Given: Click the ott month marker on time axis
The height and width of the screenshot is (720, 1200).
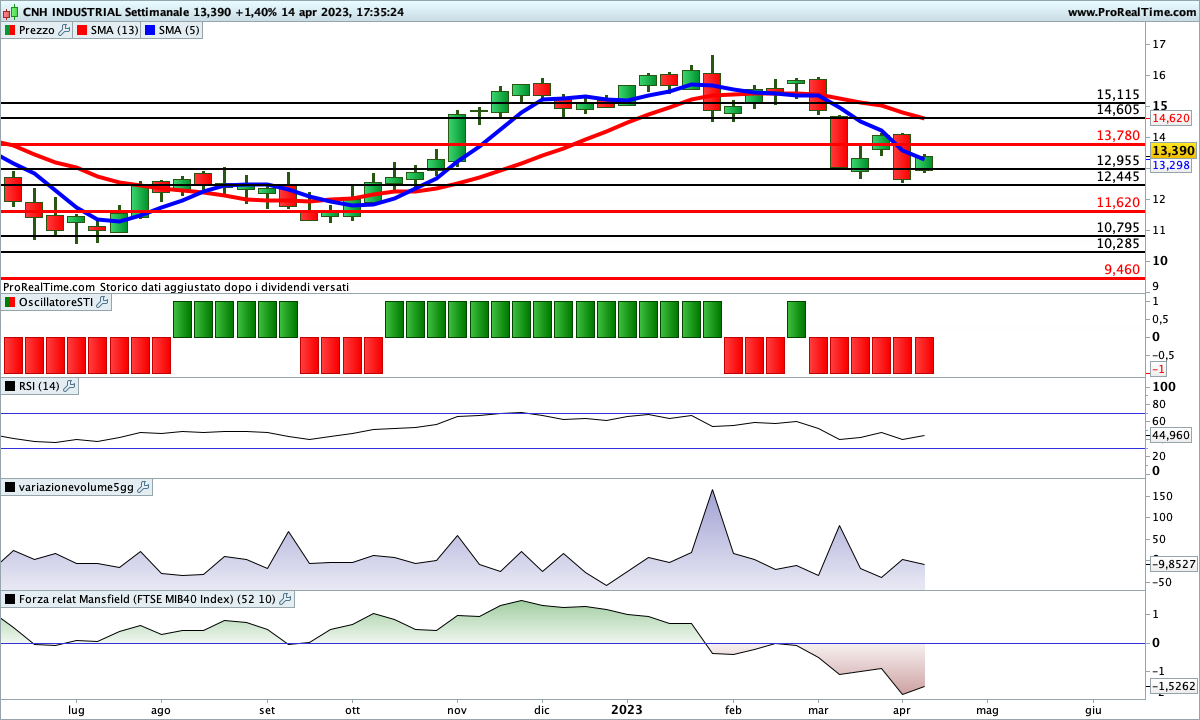Looking at the screenshot, I should coord(351,710).
